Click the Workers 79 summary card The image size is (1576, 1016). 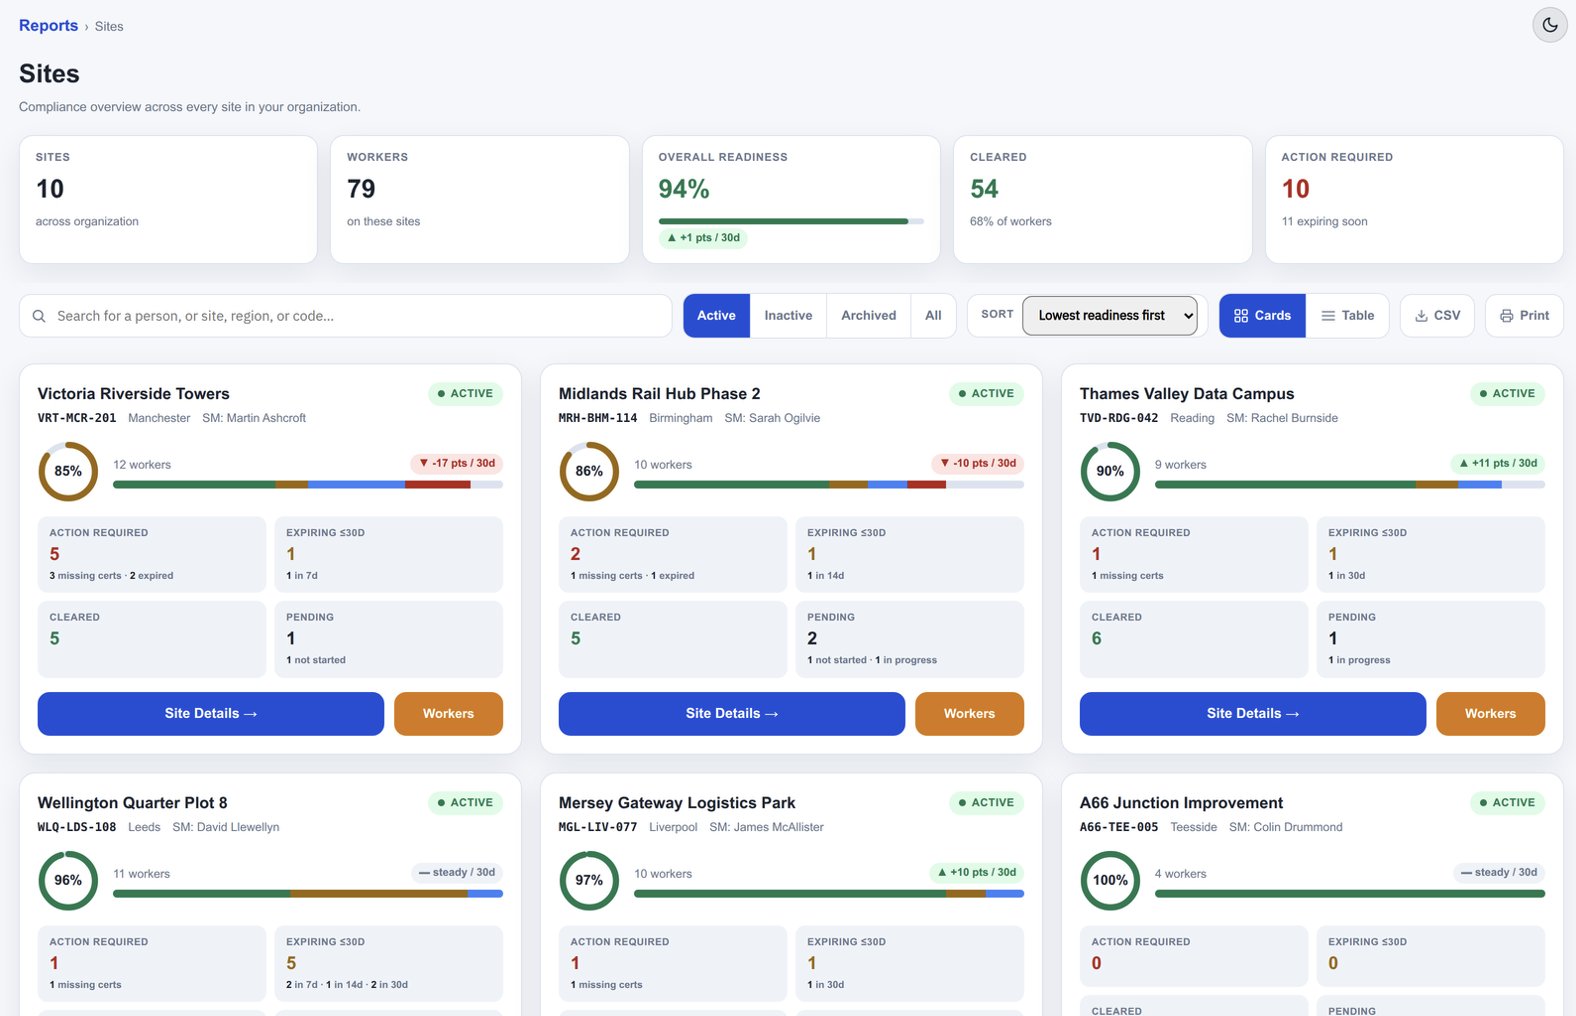480,200
